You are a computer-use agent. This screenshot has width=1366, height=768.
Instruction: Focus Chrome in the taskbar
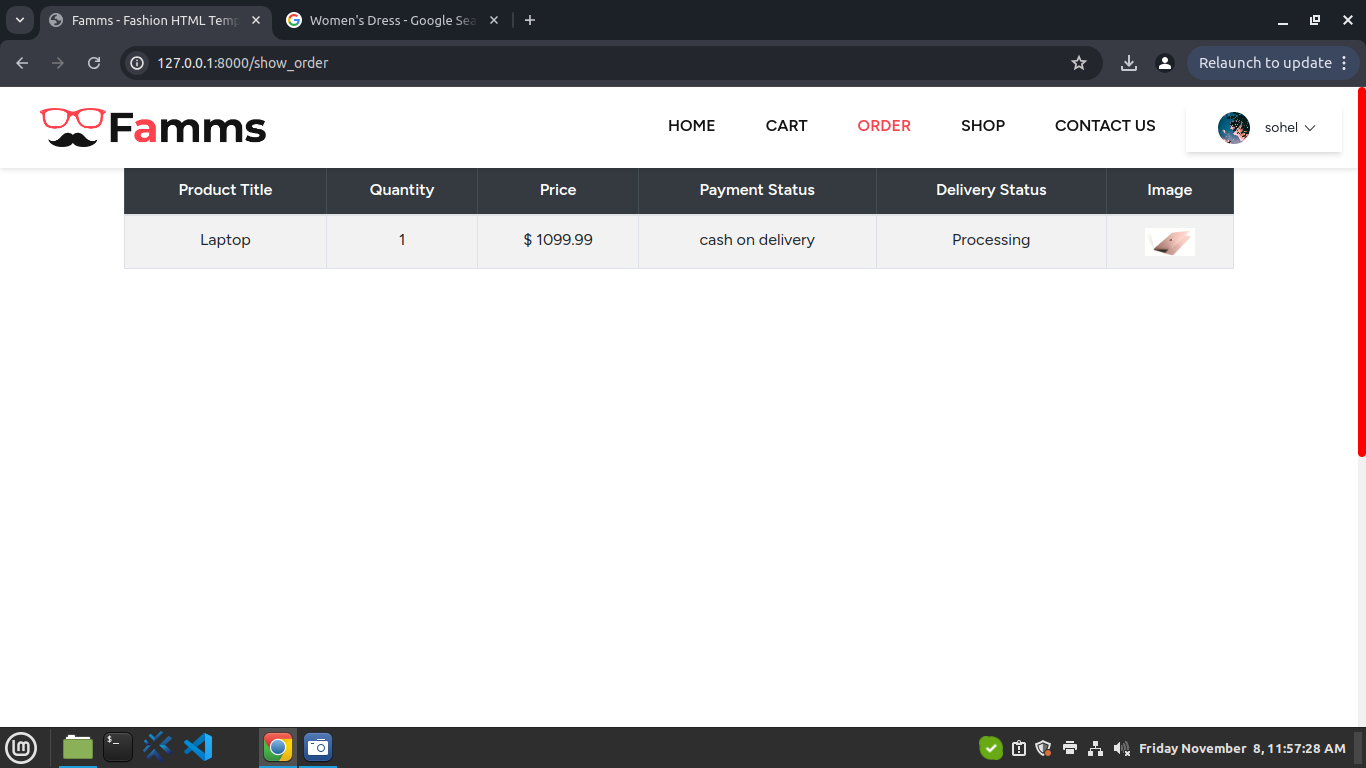(278, 747)
